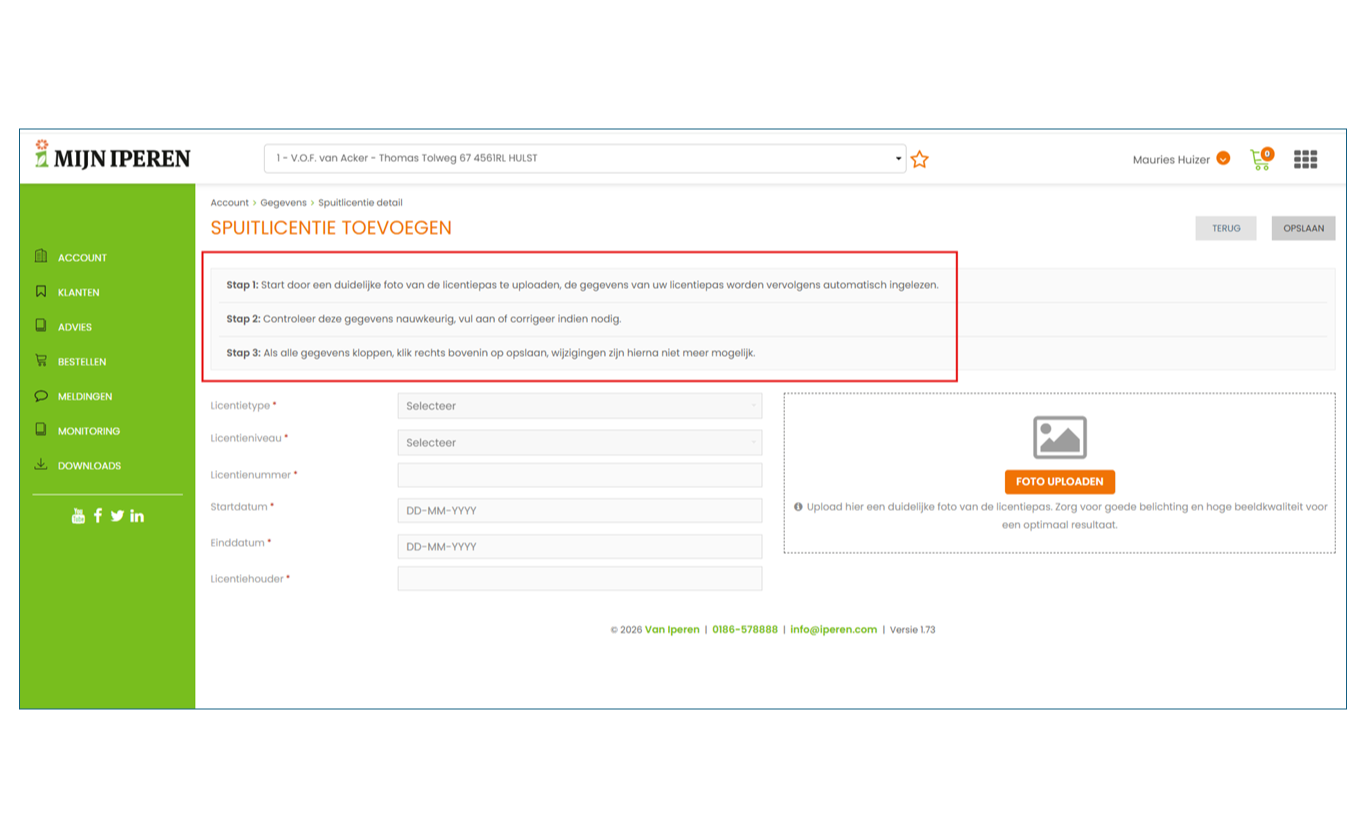Select Advies in the sidebar

[x=74, y=327]
